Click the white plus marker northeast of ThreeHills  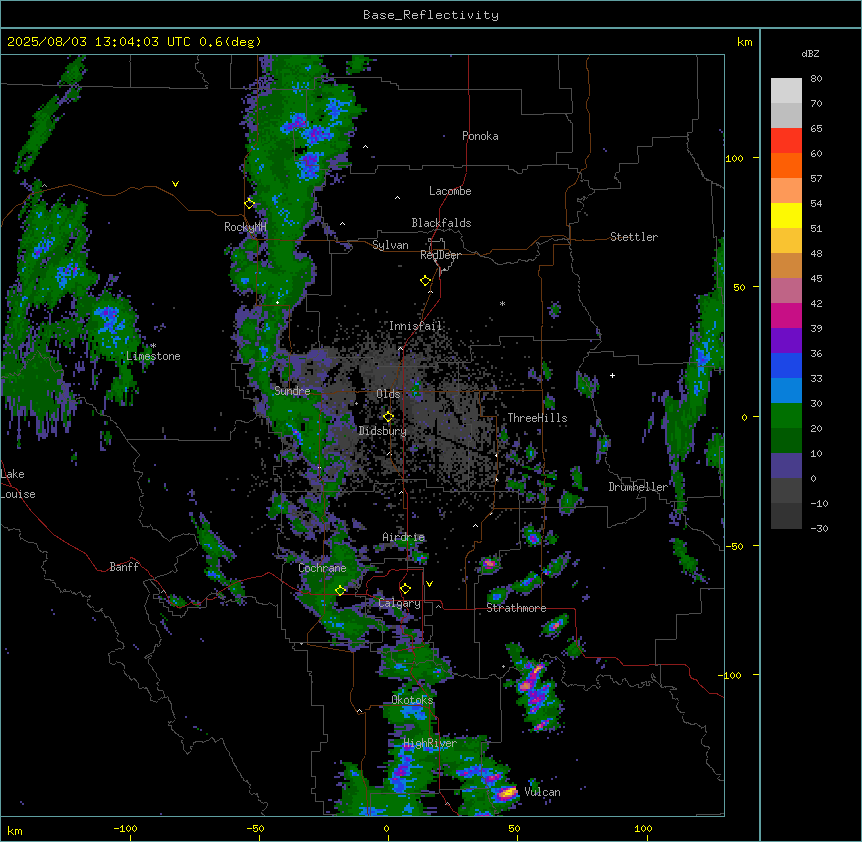pyautogui.click(x=612, y=375)
